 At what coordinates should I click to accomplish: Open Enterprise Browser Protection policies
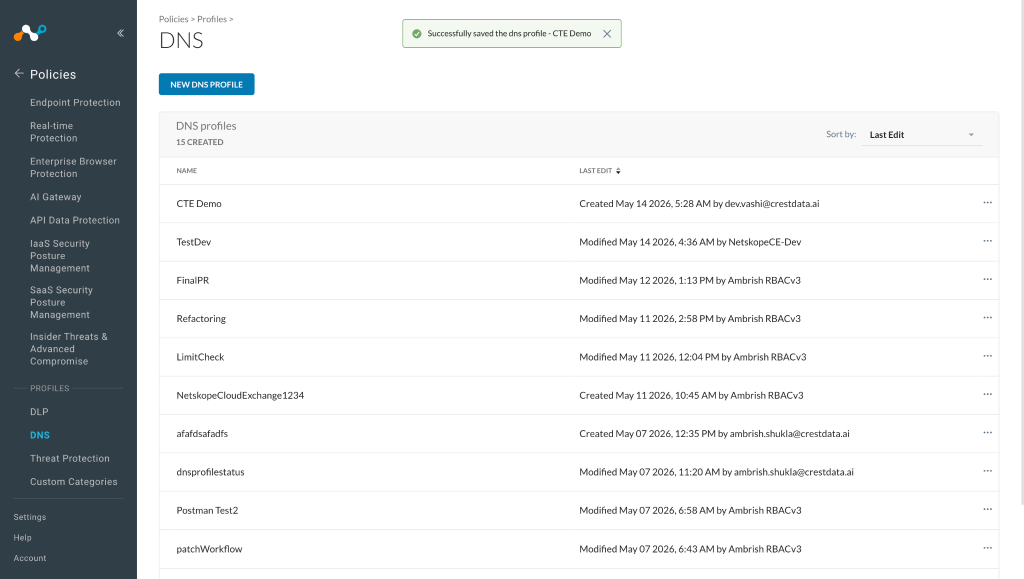pyautogui.click(x=73, y=168)
